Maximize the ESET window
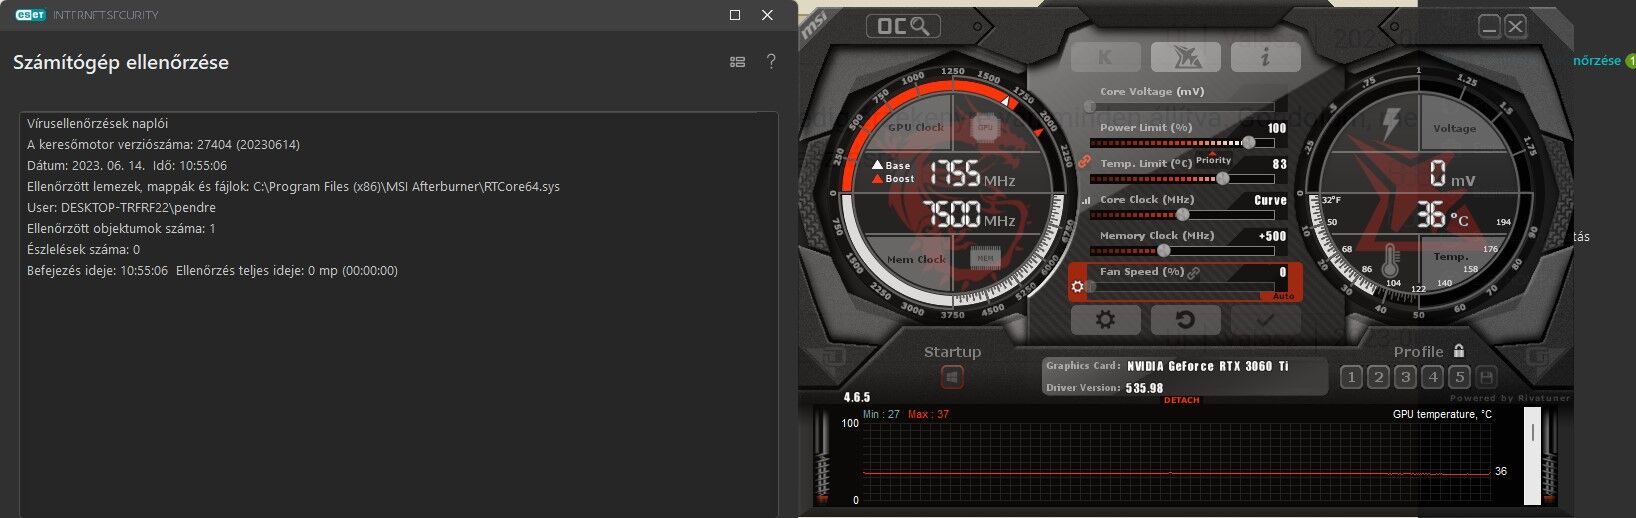 tap(735, 15)
